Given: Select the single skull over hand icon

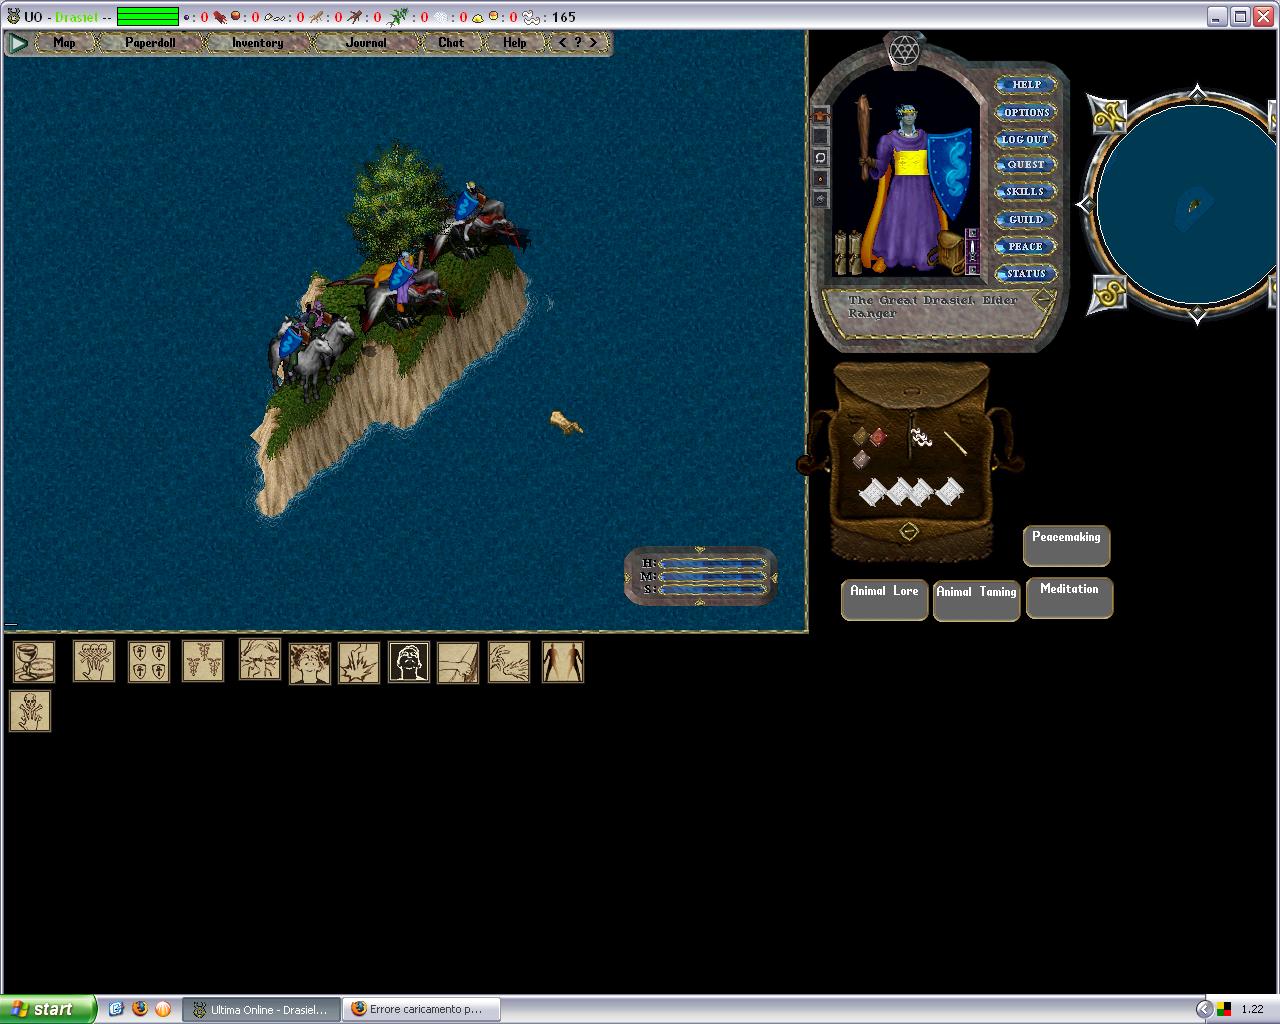Looking at the screenshot, I should pyautogui.click(x=30, y=711).
